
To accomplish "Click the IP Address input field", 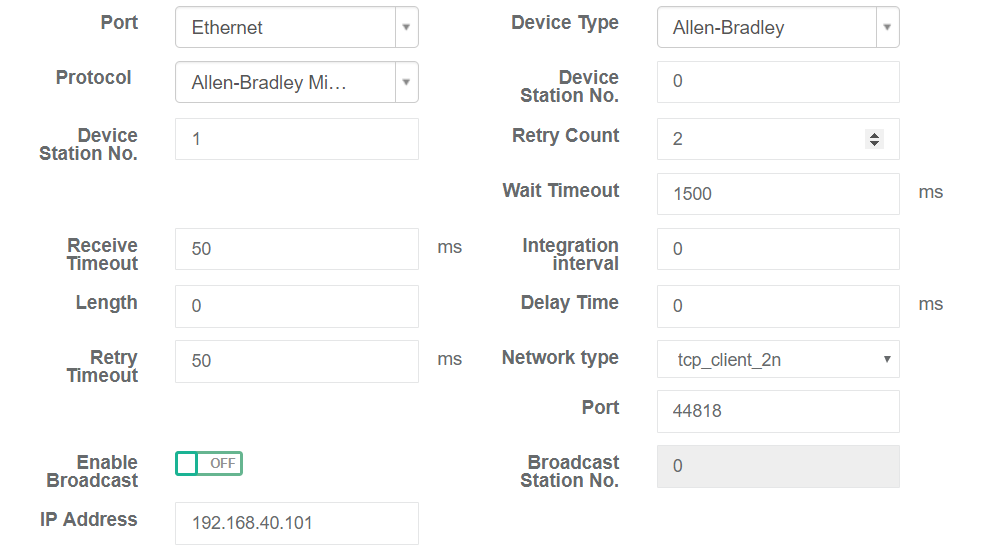I will (296, 523).
